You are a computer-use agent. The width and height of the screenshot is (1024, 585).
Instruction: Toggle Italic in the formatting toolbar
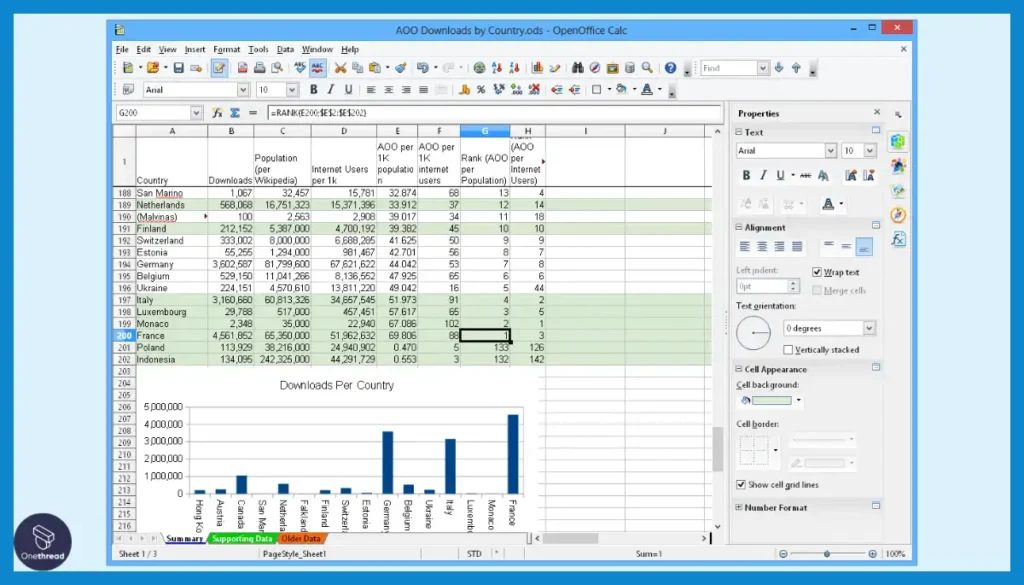[x=330, y=90]
